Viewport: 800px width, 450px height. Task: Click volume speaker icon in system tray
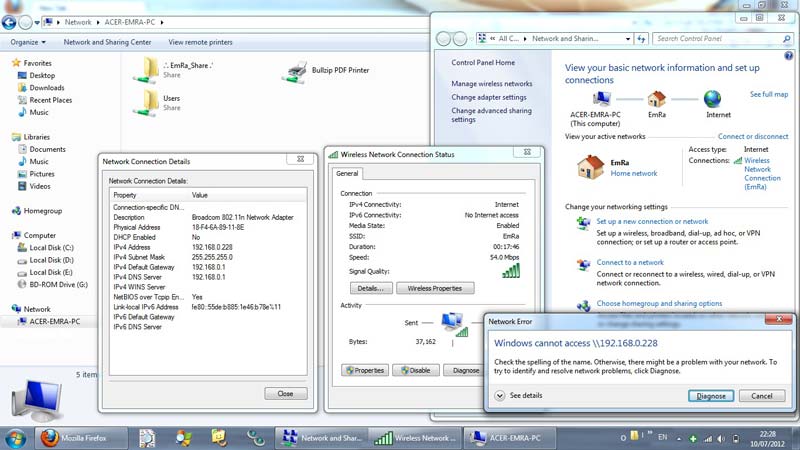point(721,438)
